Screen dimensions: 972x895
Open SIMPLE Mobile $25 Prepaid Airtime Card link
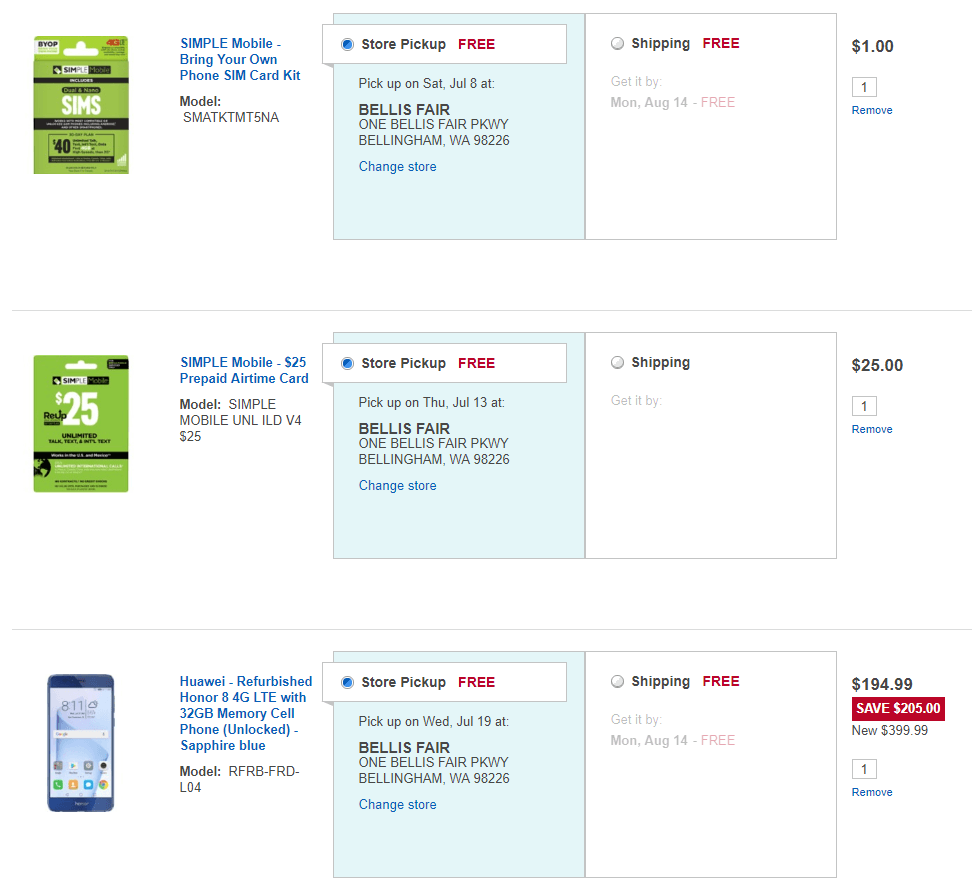click(244, 370)
